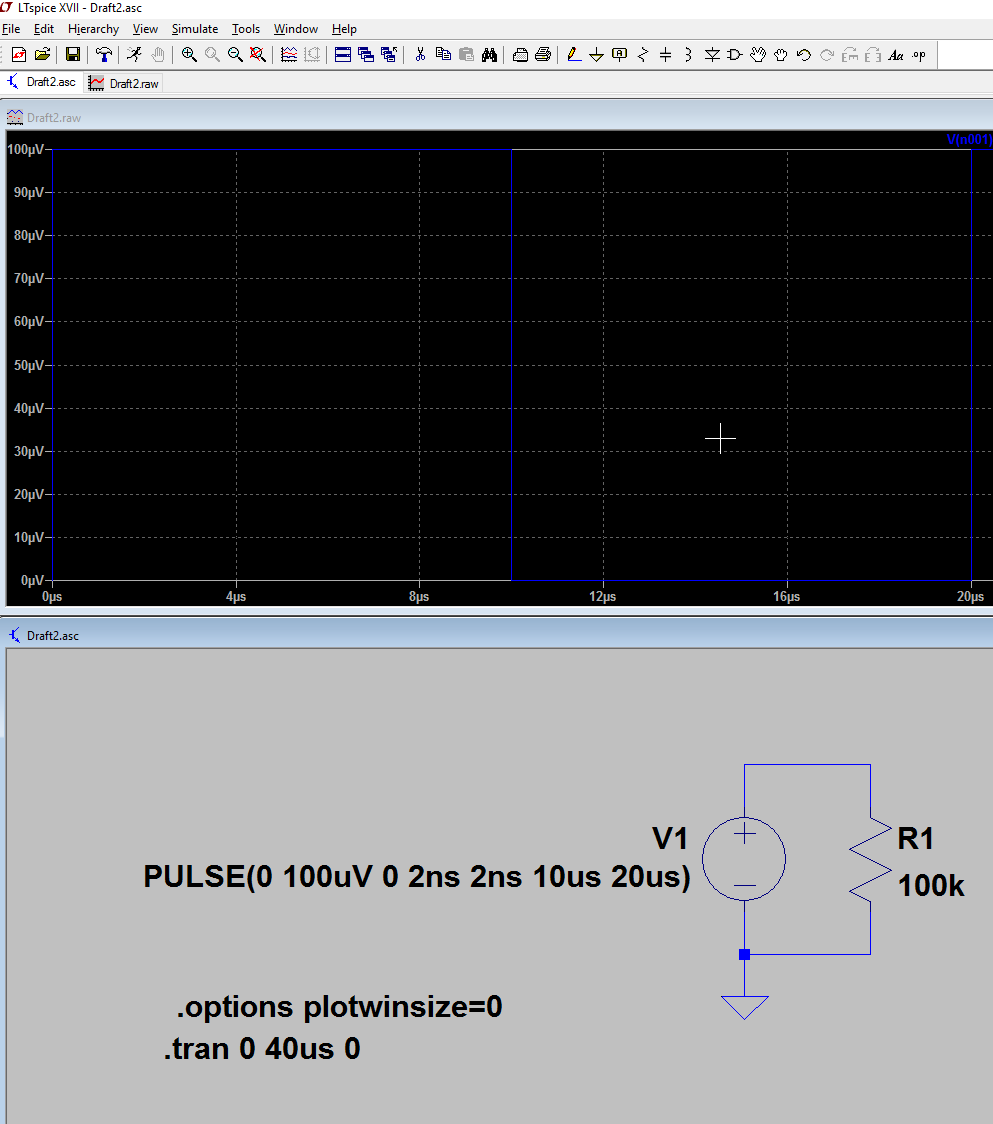
Task: Open the Hierarchy menu
Action: [x=93, y=29]
